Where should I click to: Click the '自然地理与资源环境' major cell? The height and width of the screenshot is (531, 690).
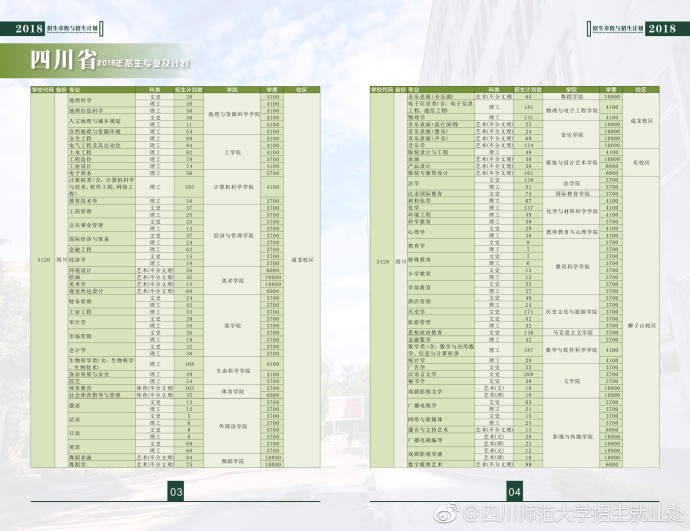[x=102, y=132]
